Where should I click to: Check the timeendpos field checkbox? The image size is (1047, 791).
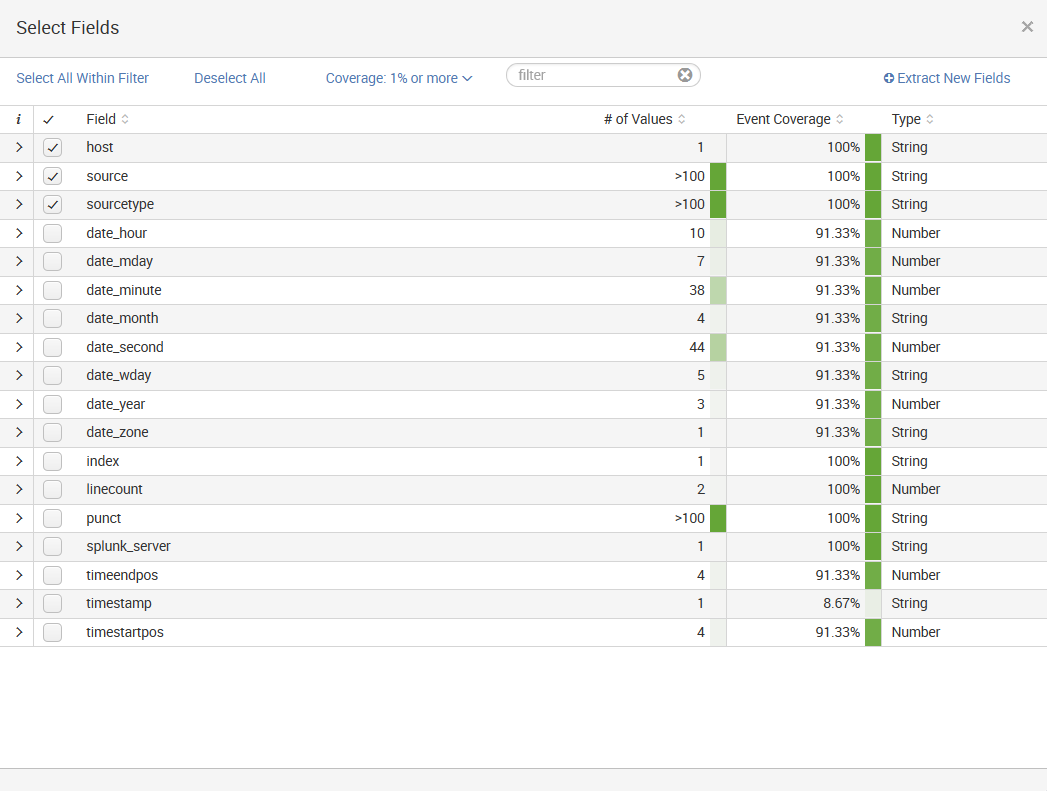(52, 575)
